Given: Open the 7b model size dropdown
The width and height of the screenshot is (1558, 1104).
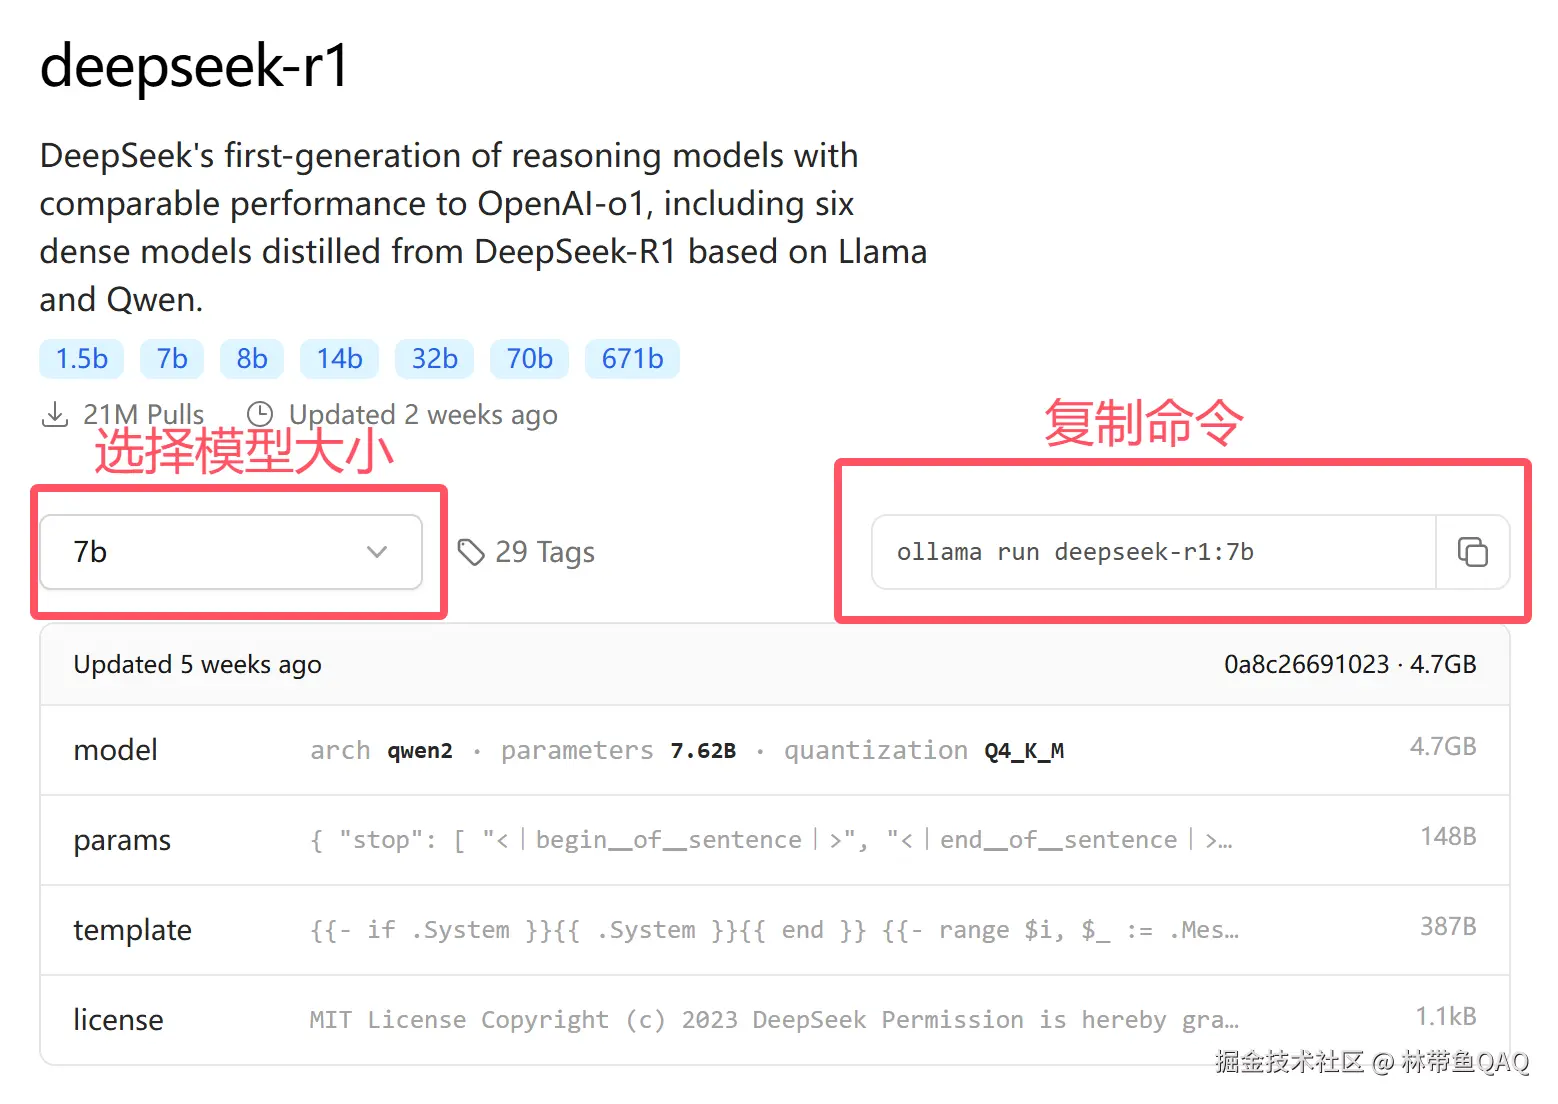Looking at the screenshot, I should point(231,552).
